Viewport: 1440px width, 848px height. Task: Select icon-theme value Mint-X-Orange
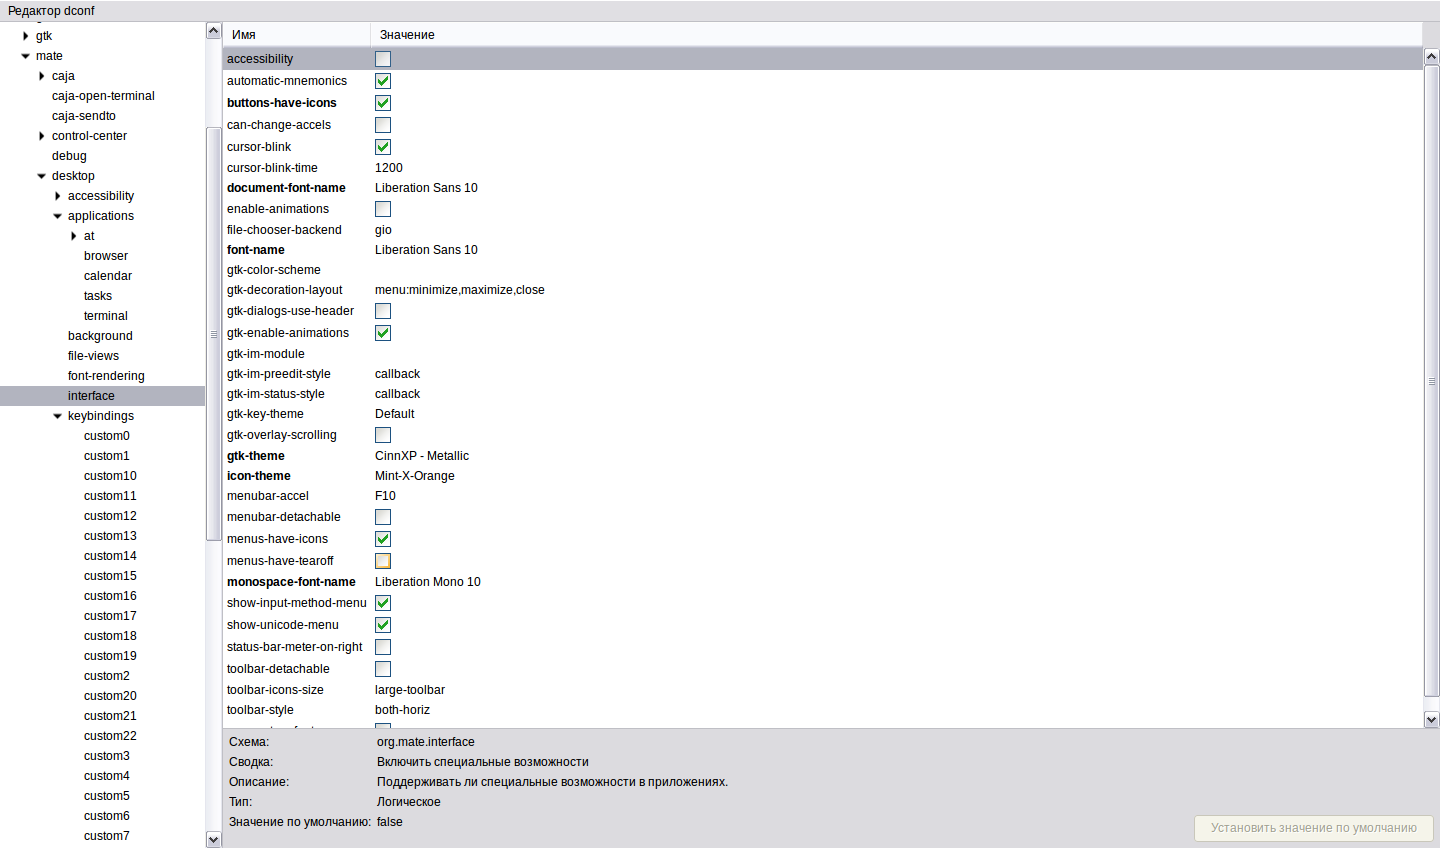click(415, 476)
